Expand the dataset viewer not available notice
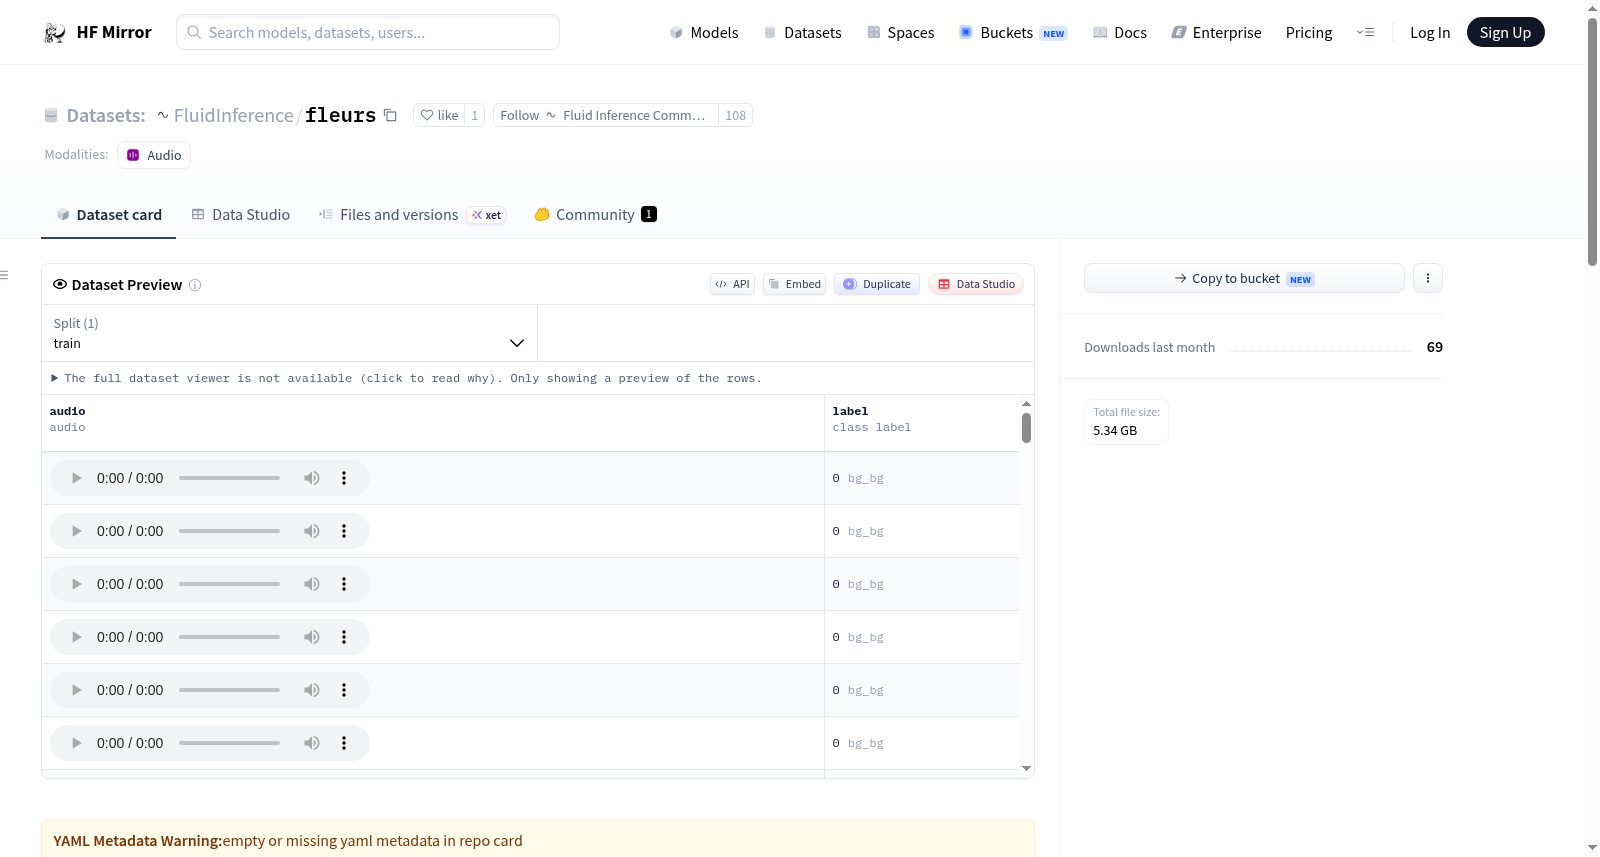The image size is (1600, 857). click(407, 379)
